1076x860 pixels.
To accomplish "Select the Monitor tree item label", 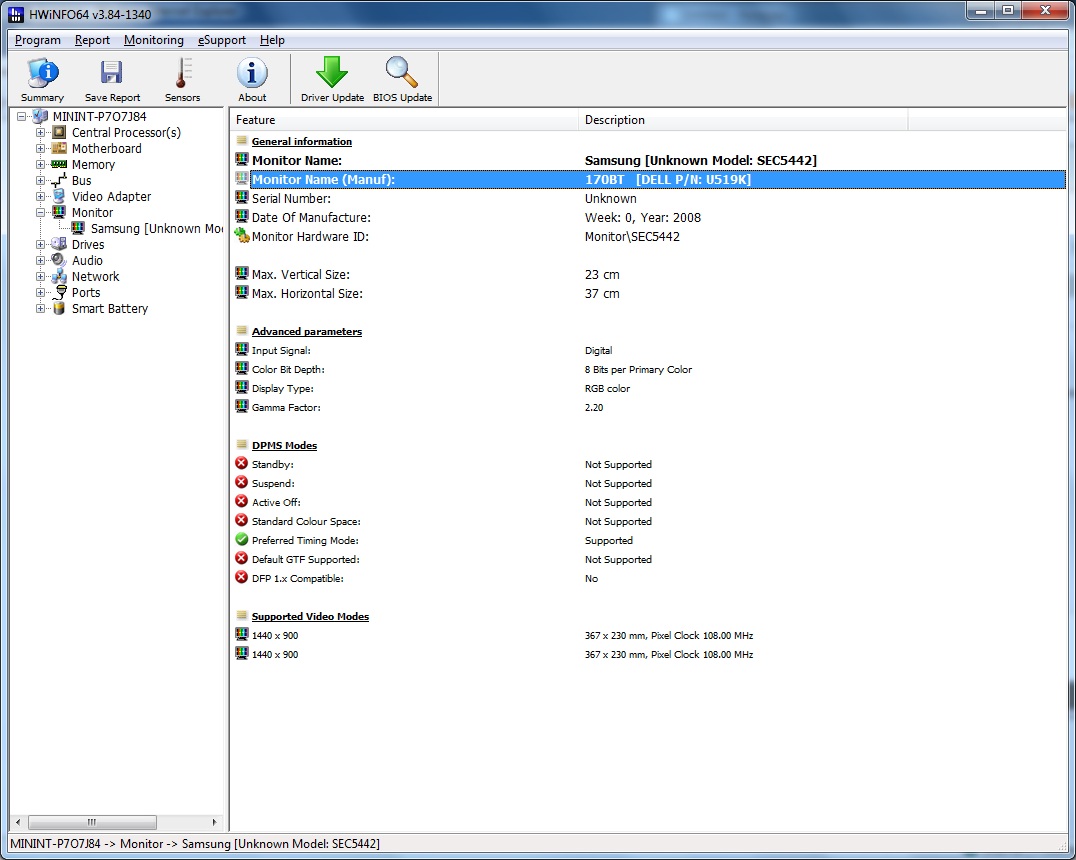I will (93, 213).
